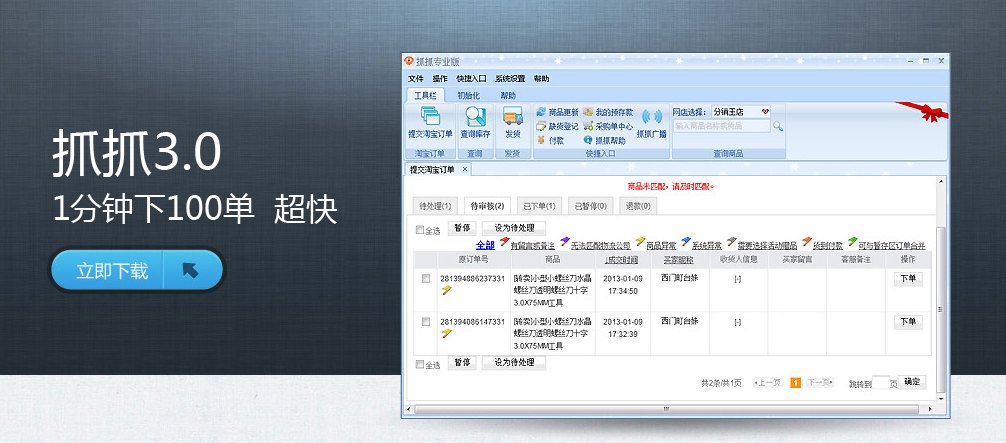This screenshot has height=443, width=1006.
Task: Click the 立即下载 download button
Action: [137, 270]
